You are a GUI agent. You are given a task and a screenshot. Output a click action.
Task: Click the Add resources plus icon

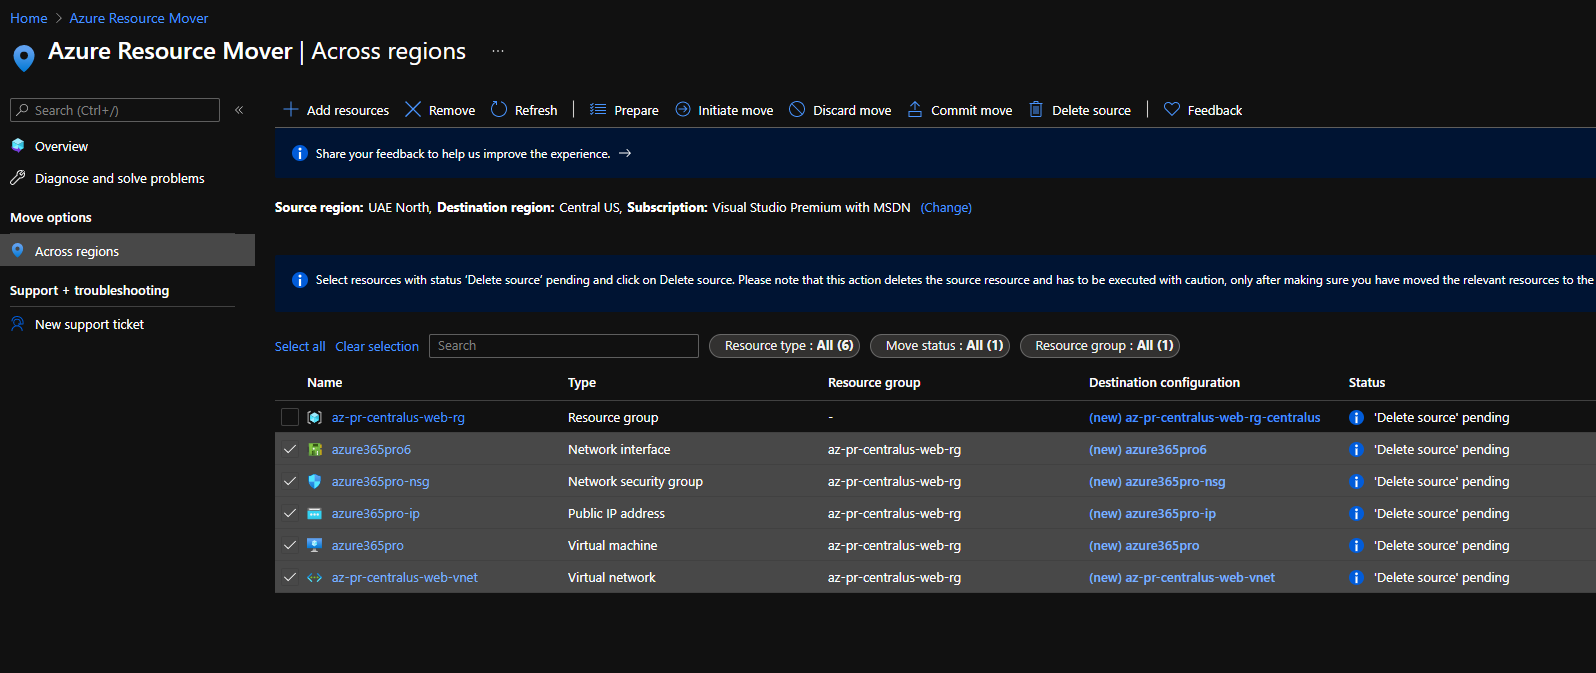click(x=291, y=109)
